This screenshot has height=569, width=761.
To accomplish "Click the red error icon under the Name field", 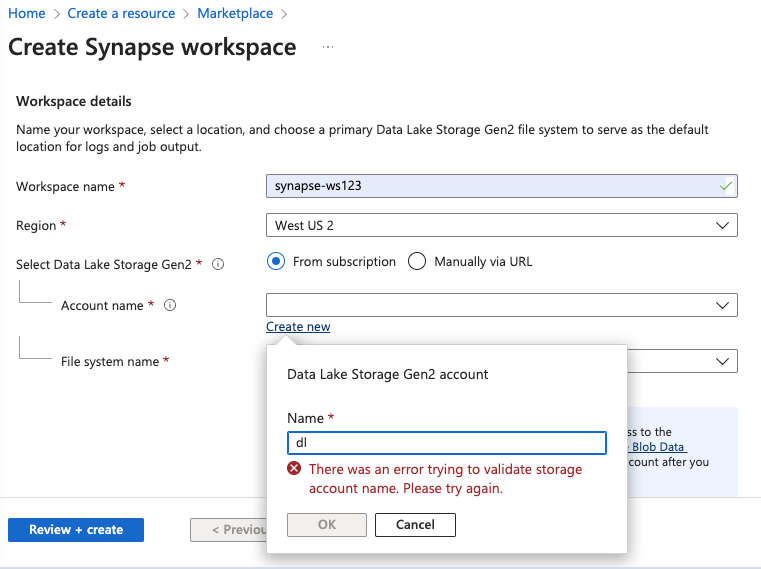I will pos(294,469).
